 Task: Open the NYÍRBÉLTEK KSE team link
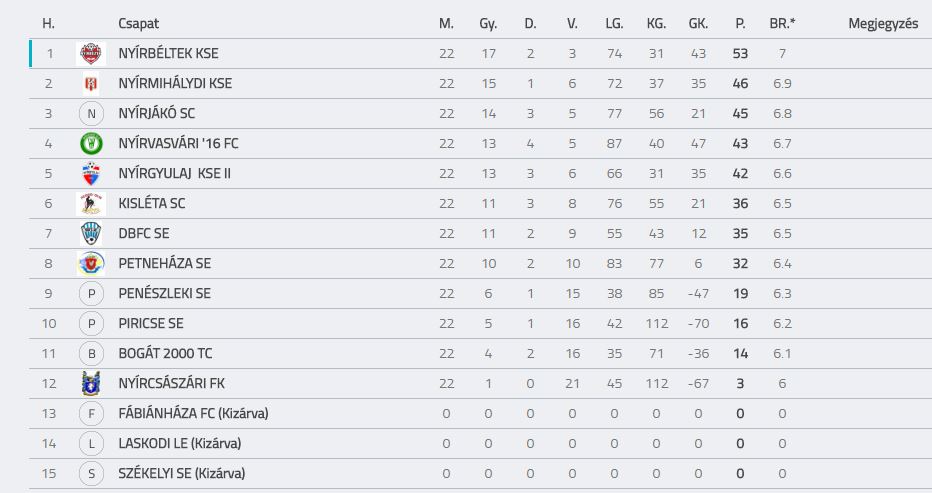click(168, 54)
